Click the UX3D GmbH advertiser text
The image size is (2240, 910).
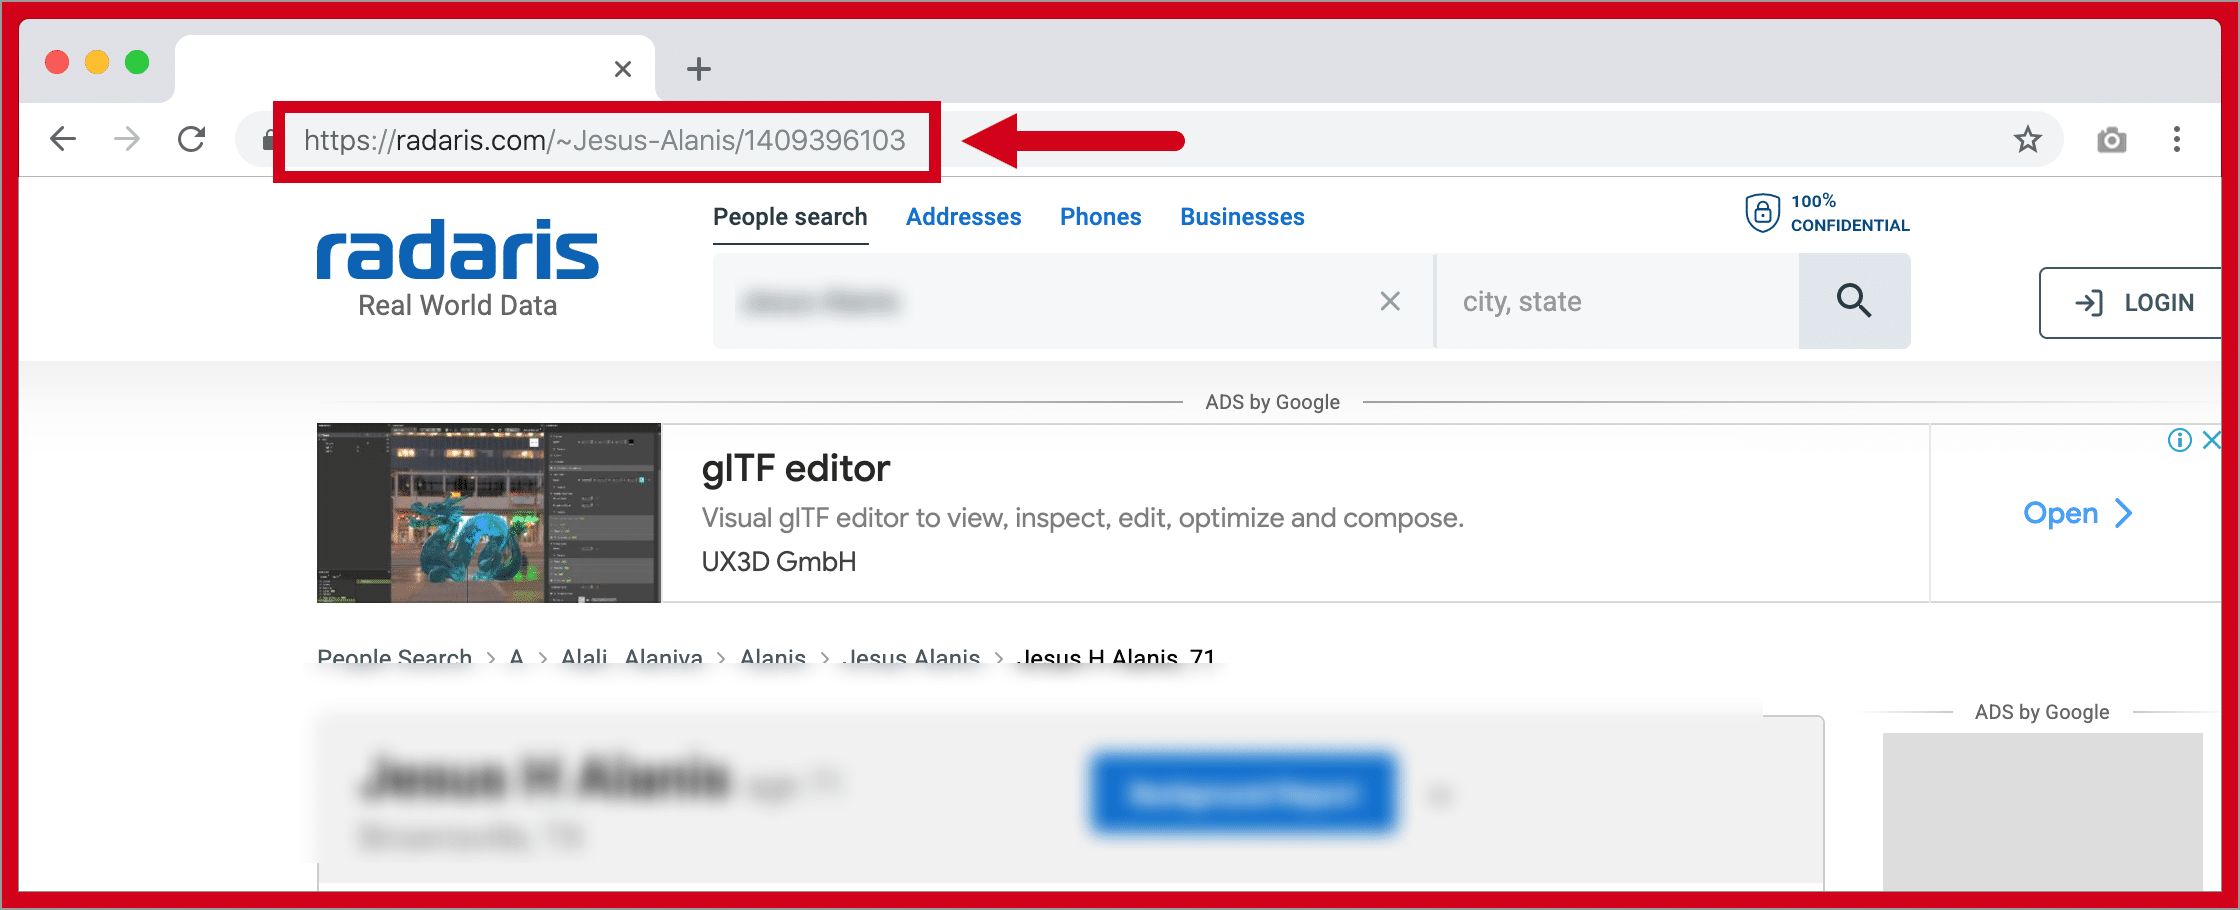[779, 562]
